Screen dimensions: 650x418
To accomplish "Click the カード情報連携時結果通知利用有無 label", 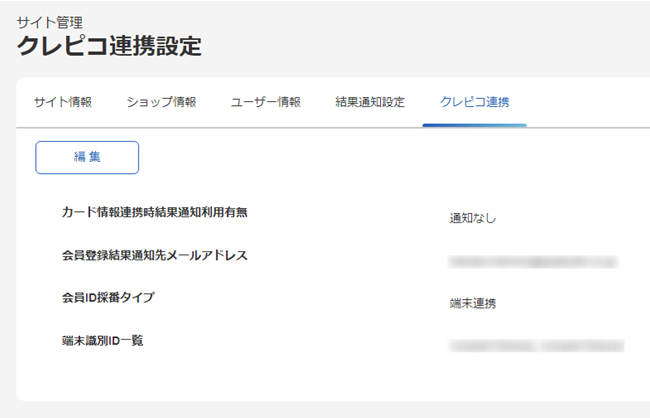I will [x=155, y=212].
